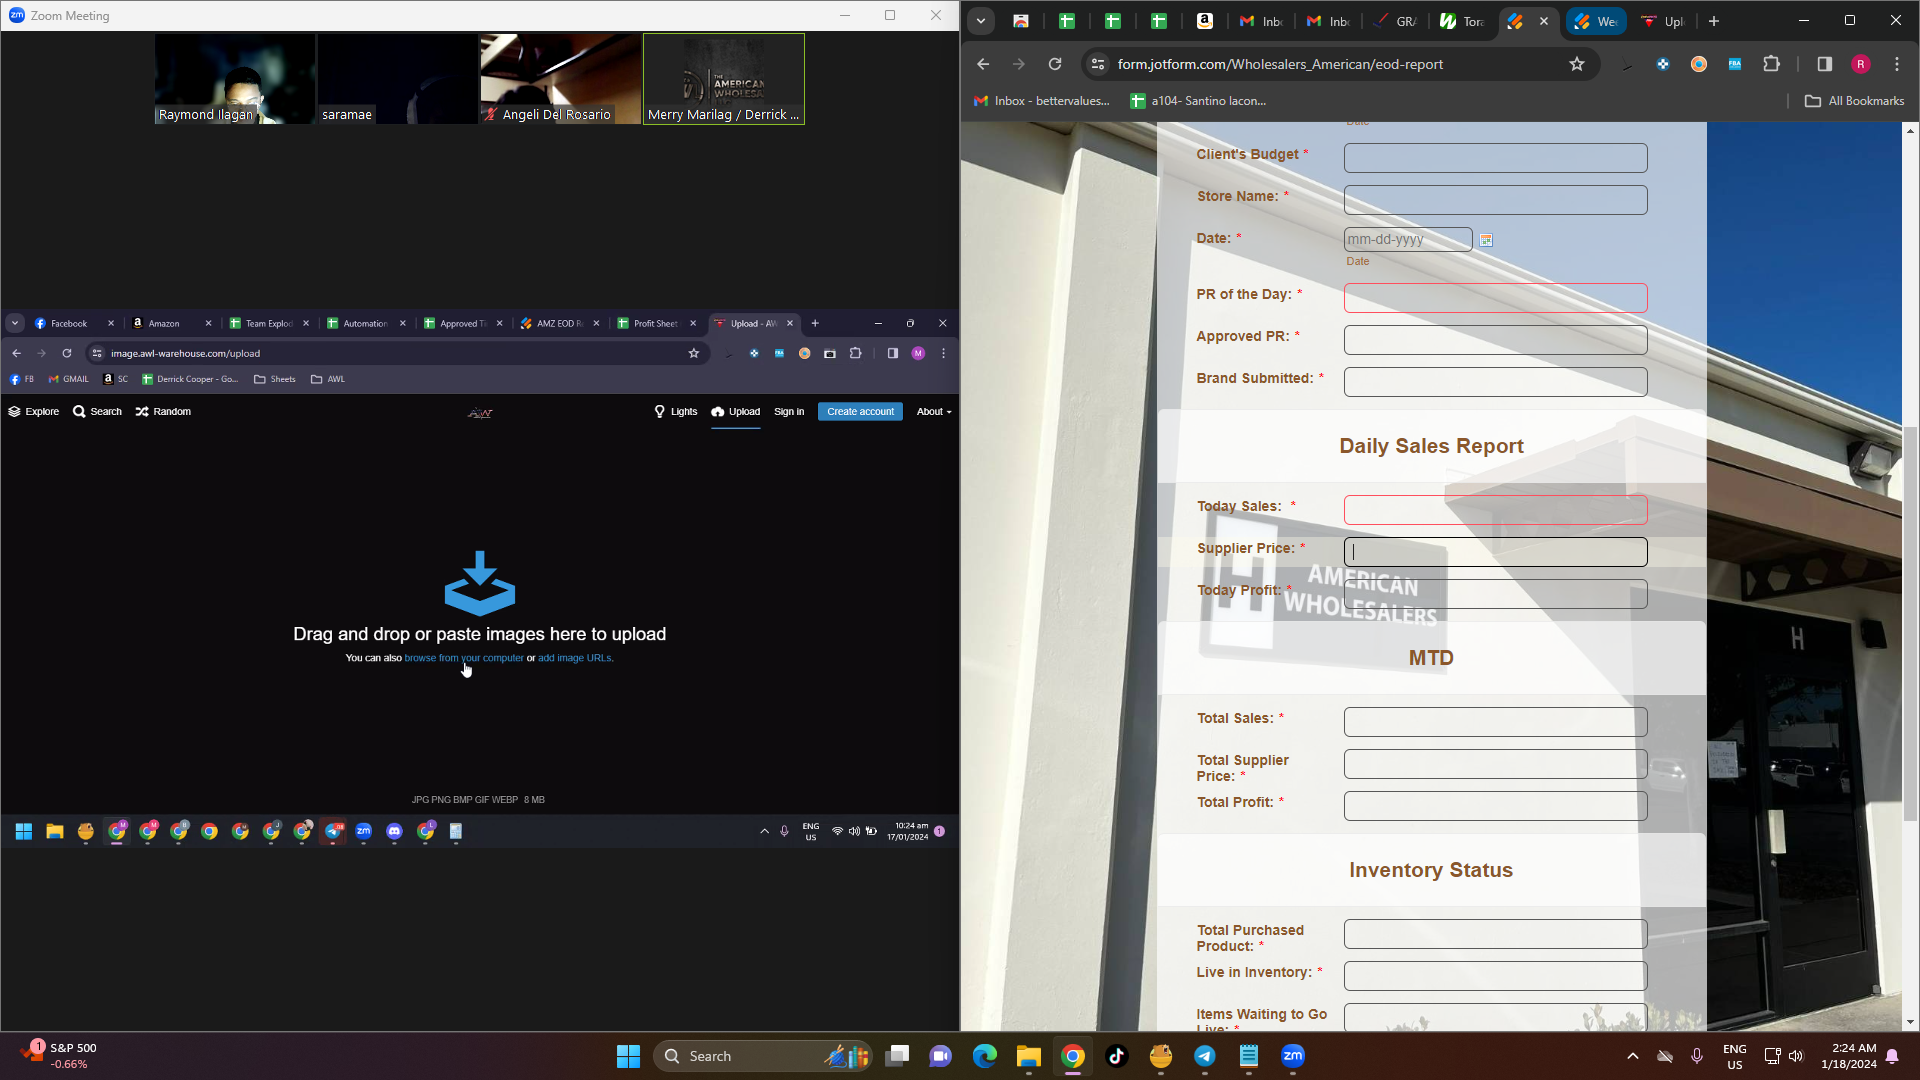Viewport: 1920px width, 1080px height.
Task: Click the Today Profit input field
Action: (1496, 594)
